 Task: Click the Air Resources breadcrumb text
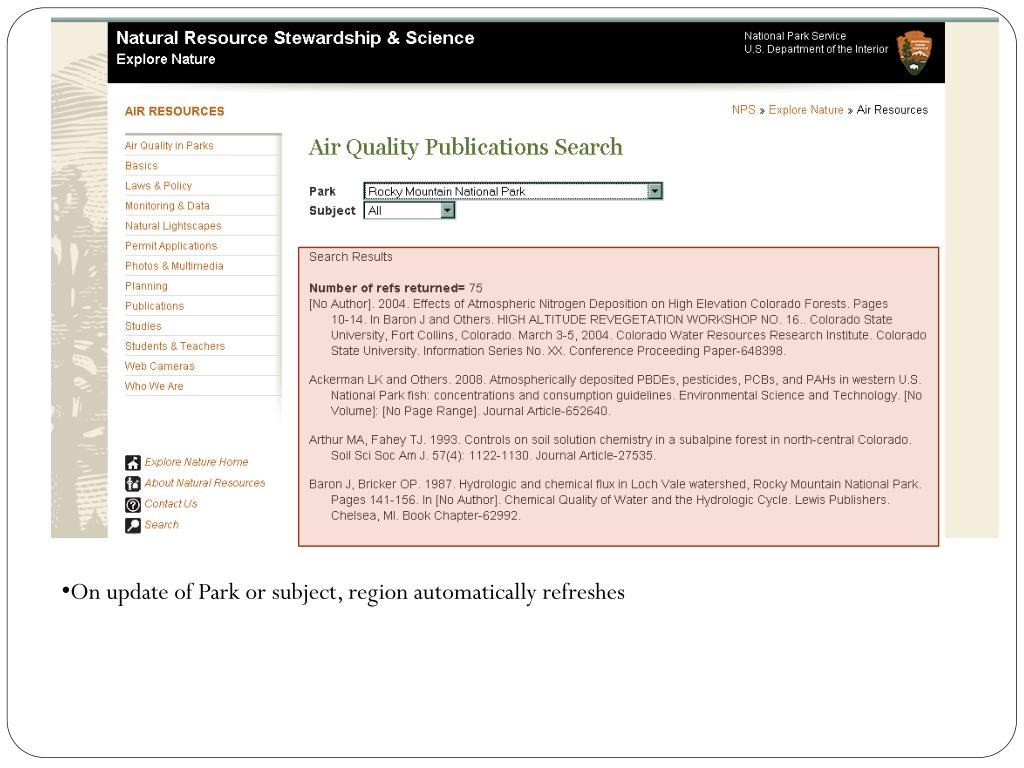[x=892, y=110]
